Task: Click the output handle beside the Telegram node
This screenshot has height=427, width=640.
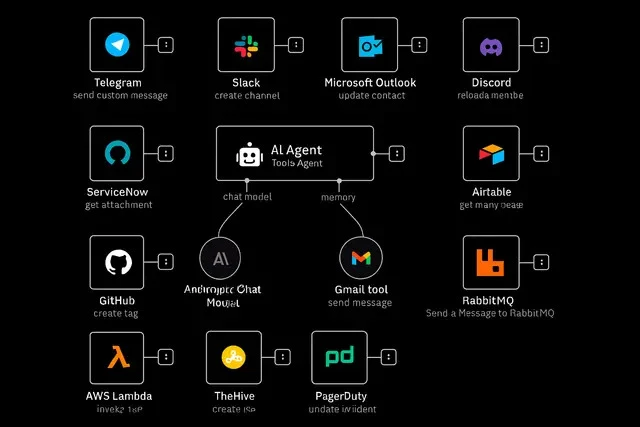Action: (x=166, y=45)
